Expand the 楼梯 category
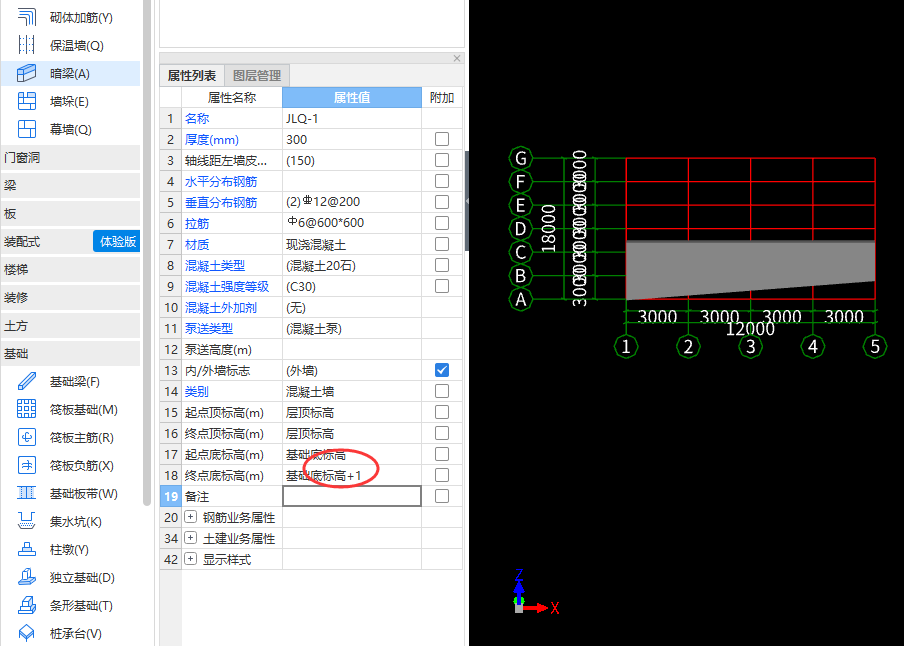904x646 pixels. (x=70, y=269)
